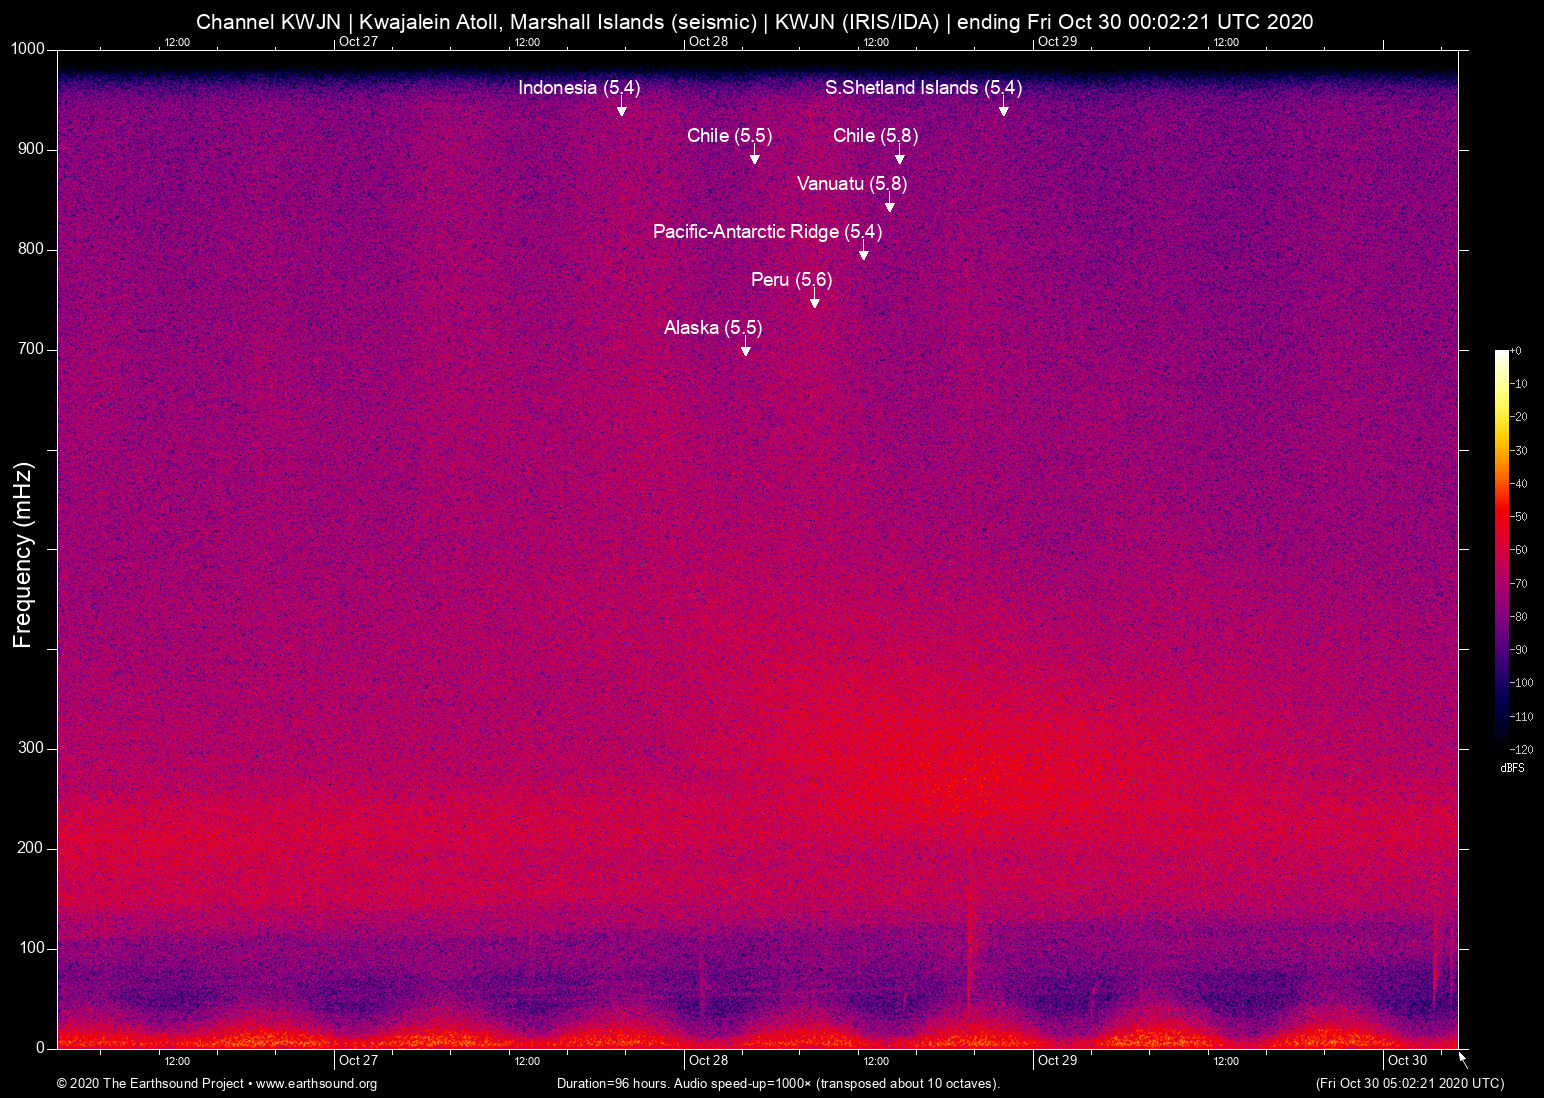Select the S.Shetland Islands (5.4) event label
Screen dimensions: 1544x1098
[x=923, y=88]
